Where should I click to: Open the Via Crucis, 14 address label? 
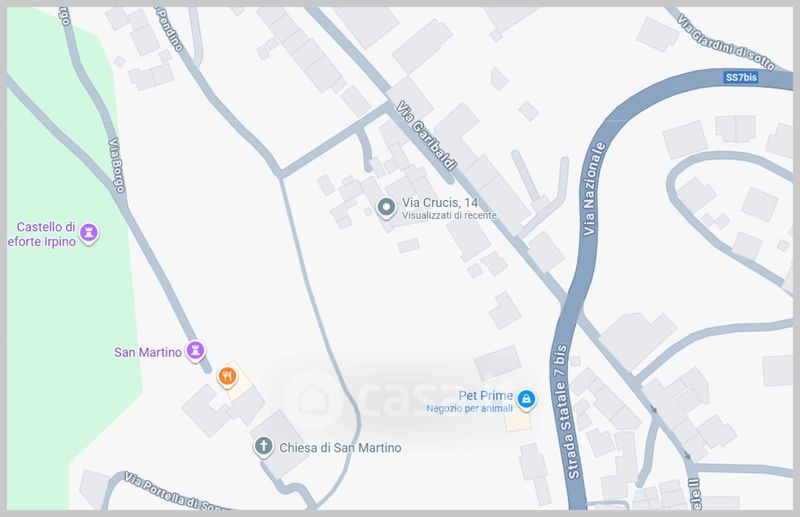coord(440,203)
